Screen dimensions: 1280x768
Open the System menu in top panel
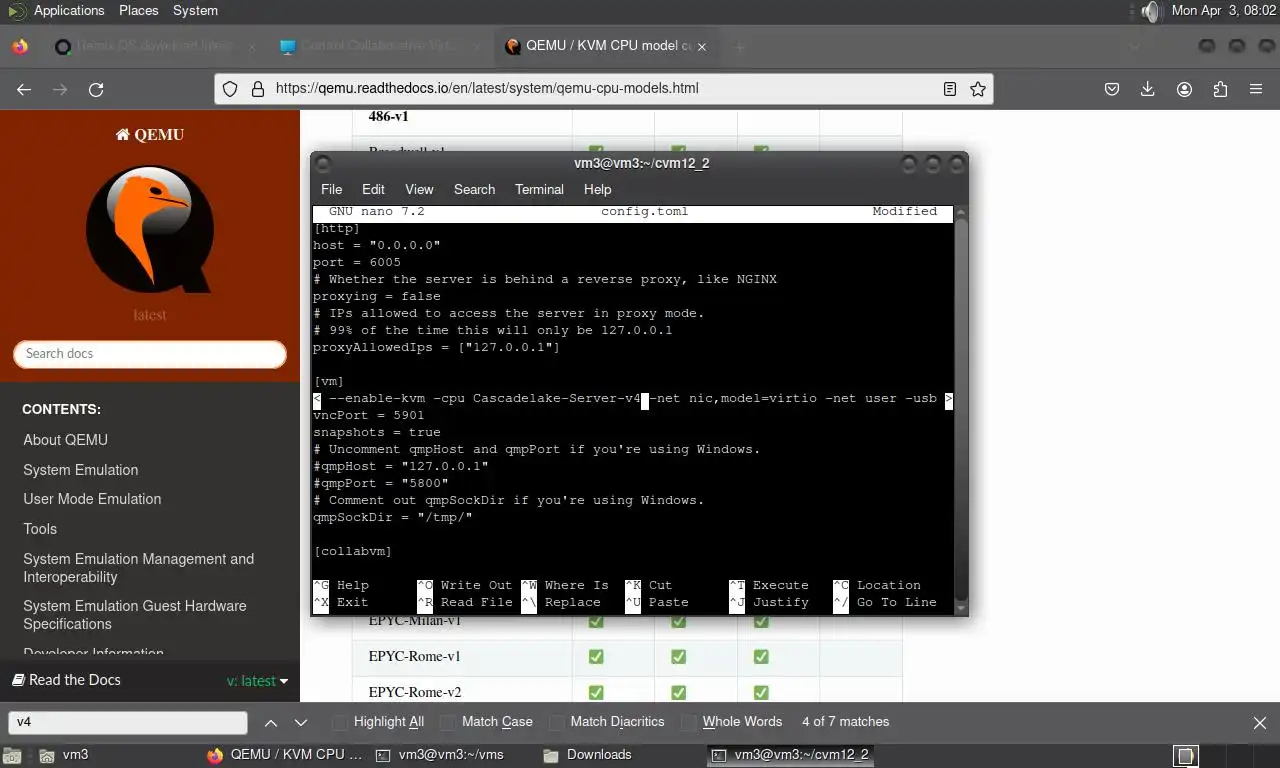[x=195, y=11]
